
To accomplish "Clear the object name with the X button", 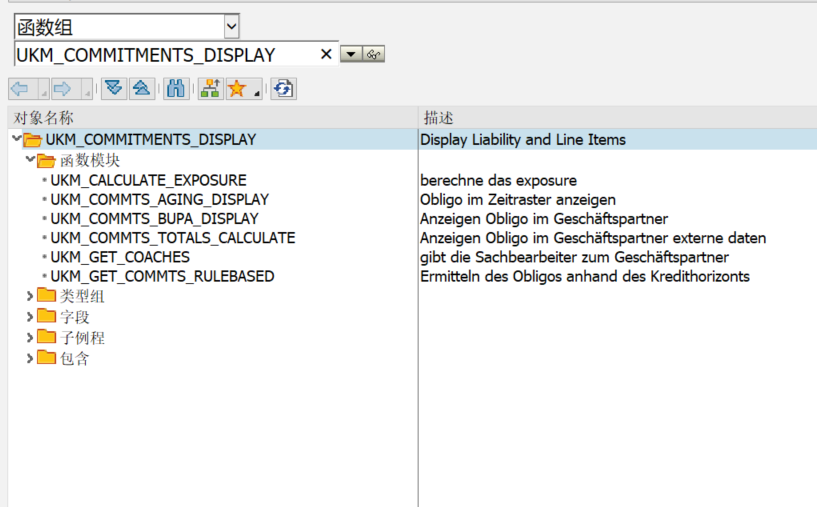I will pyautogui.click(x=326, y=54).
